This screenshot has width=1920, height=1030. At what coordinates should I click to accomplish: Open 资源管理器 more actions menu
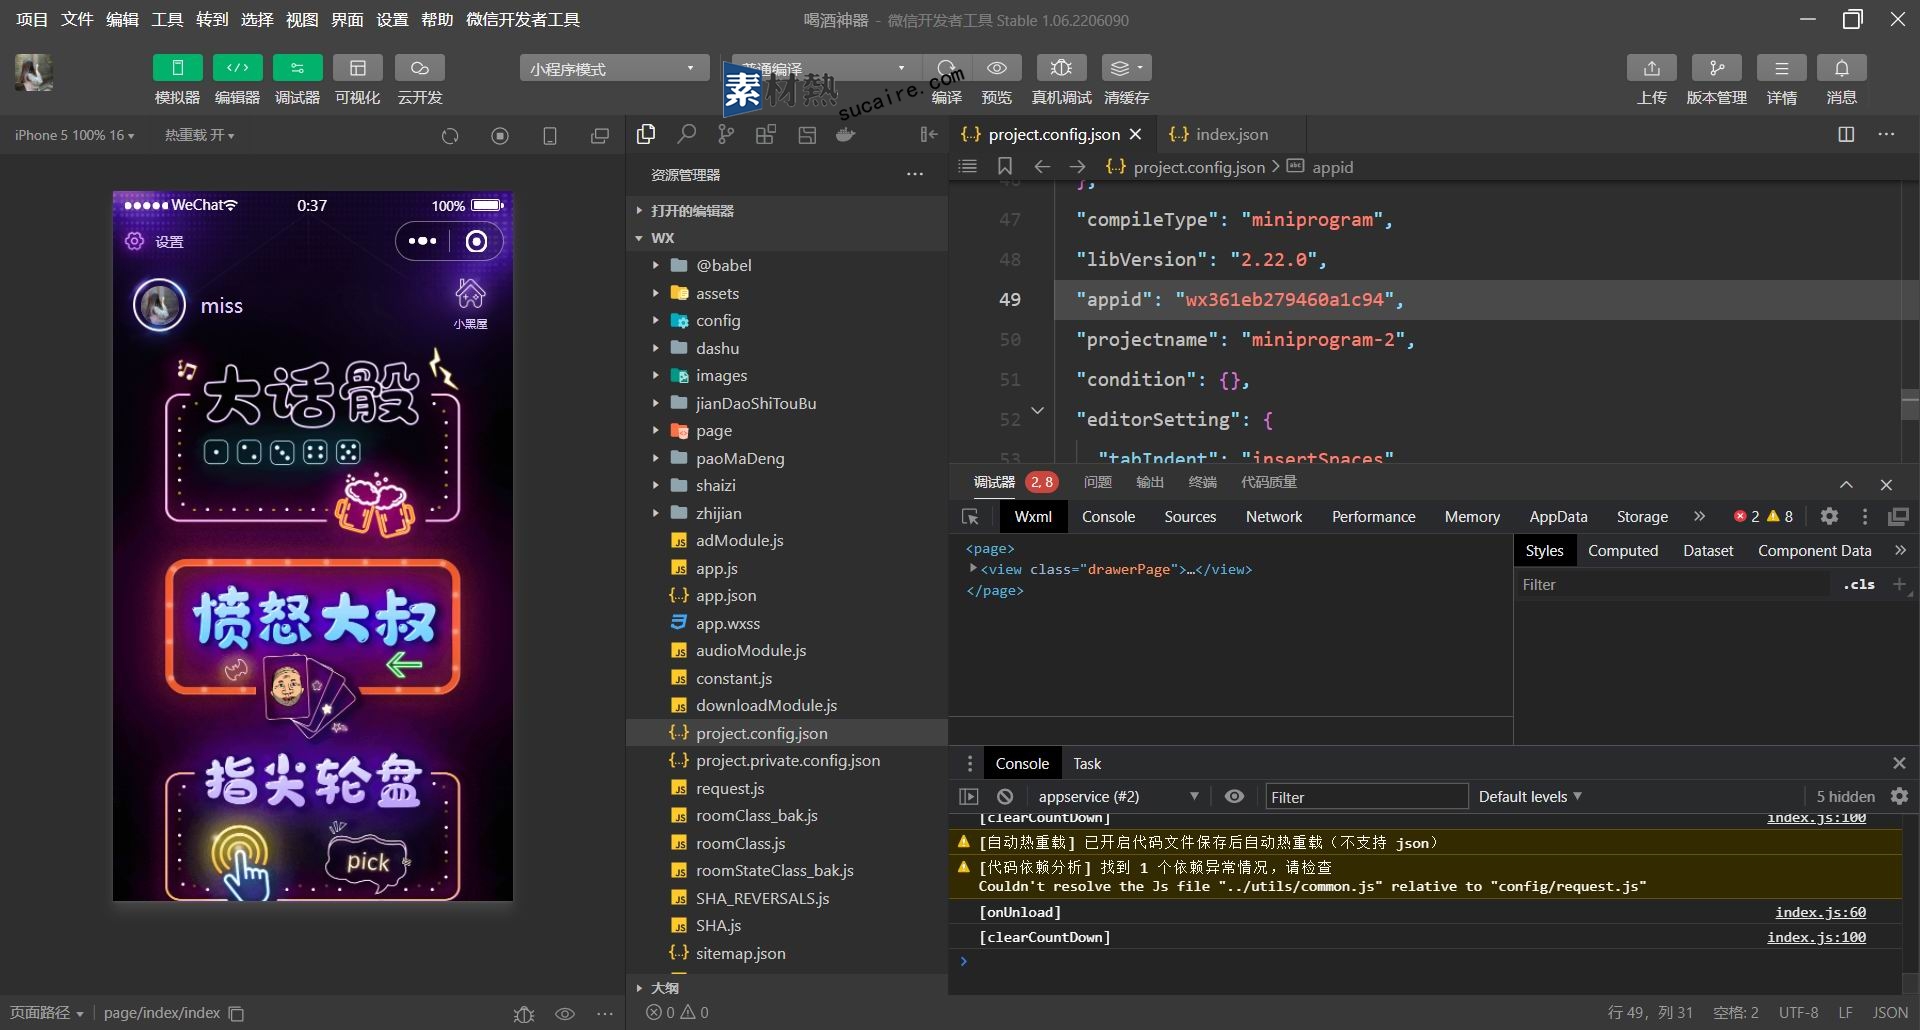(x=915, y=175)
